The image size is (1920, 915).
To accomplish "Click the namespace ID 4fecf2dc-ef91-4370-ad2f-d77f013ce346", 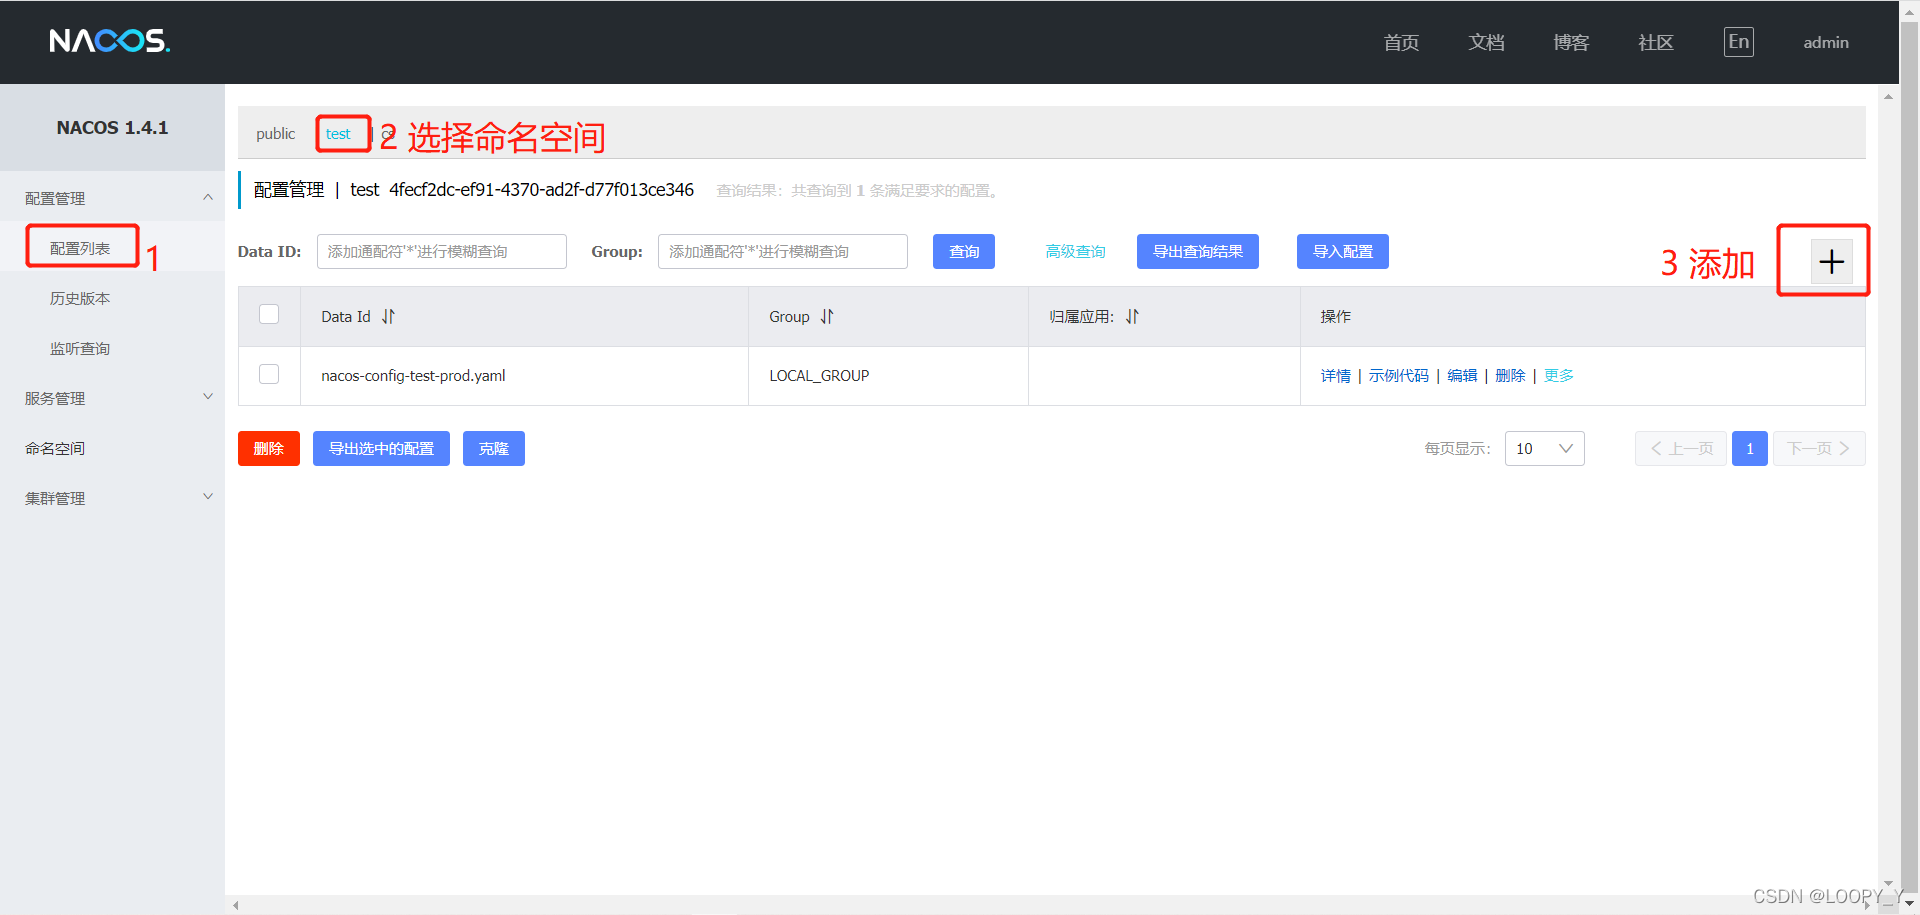I will tap(541, 190).
